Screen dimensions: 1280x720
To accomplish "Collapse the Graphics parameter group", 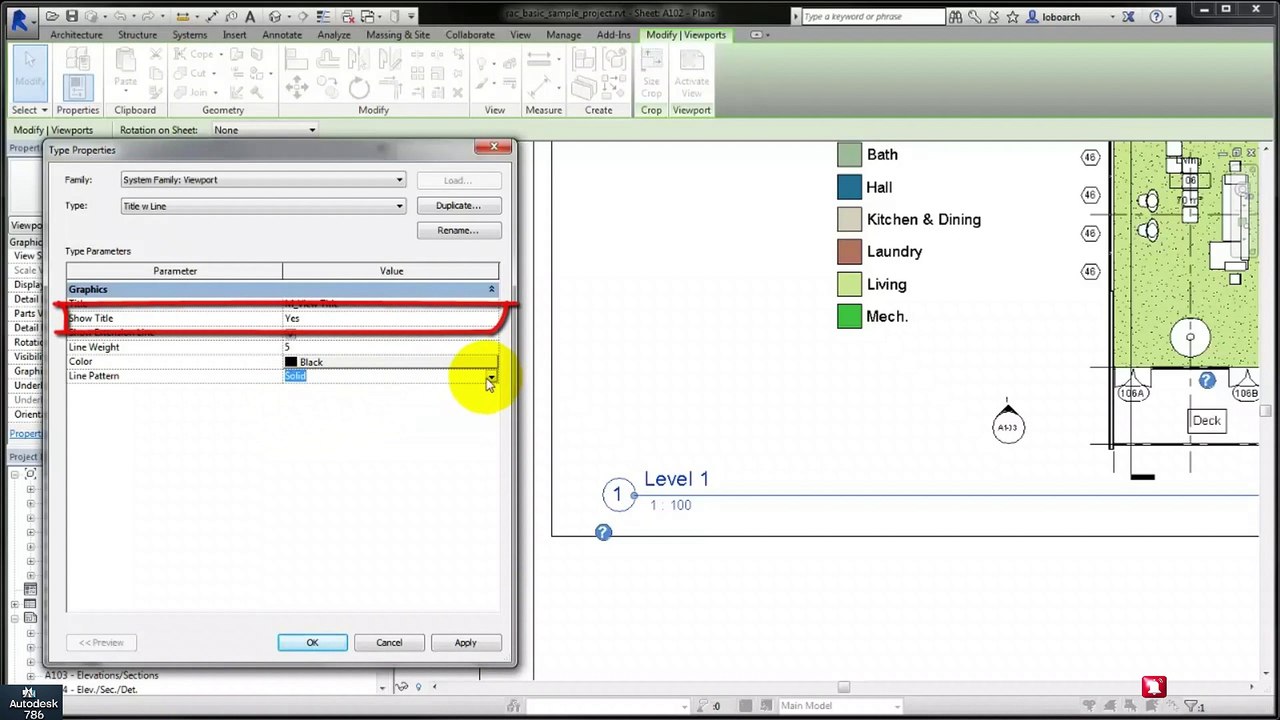I will [x=491, y=289].
